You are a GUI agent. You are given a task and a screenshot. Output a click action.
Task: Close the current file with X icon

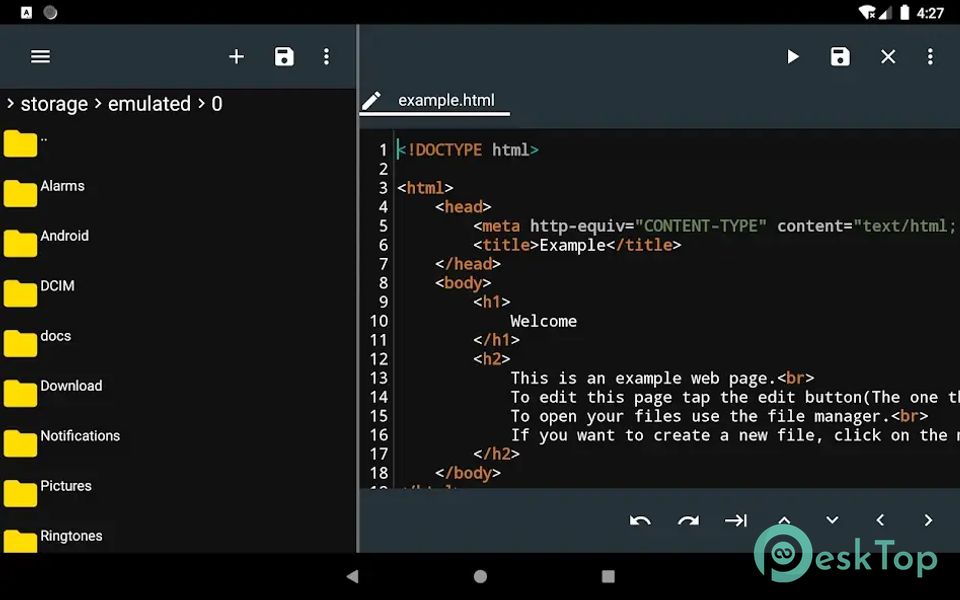(x=888, y=57)
